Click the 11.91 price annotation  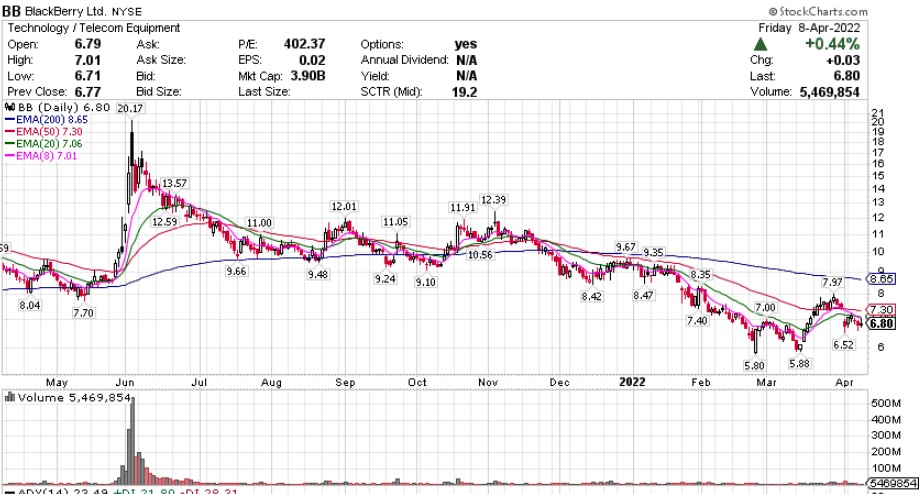463,207
